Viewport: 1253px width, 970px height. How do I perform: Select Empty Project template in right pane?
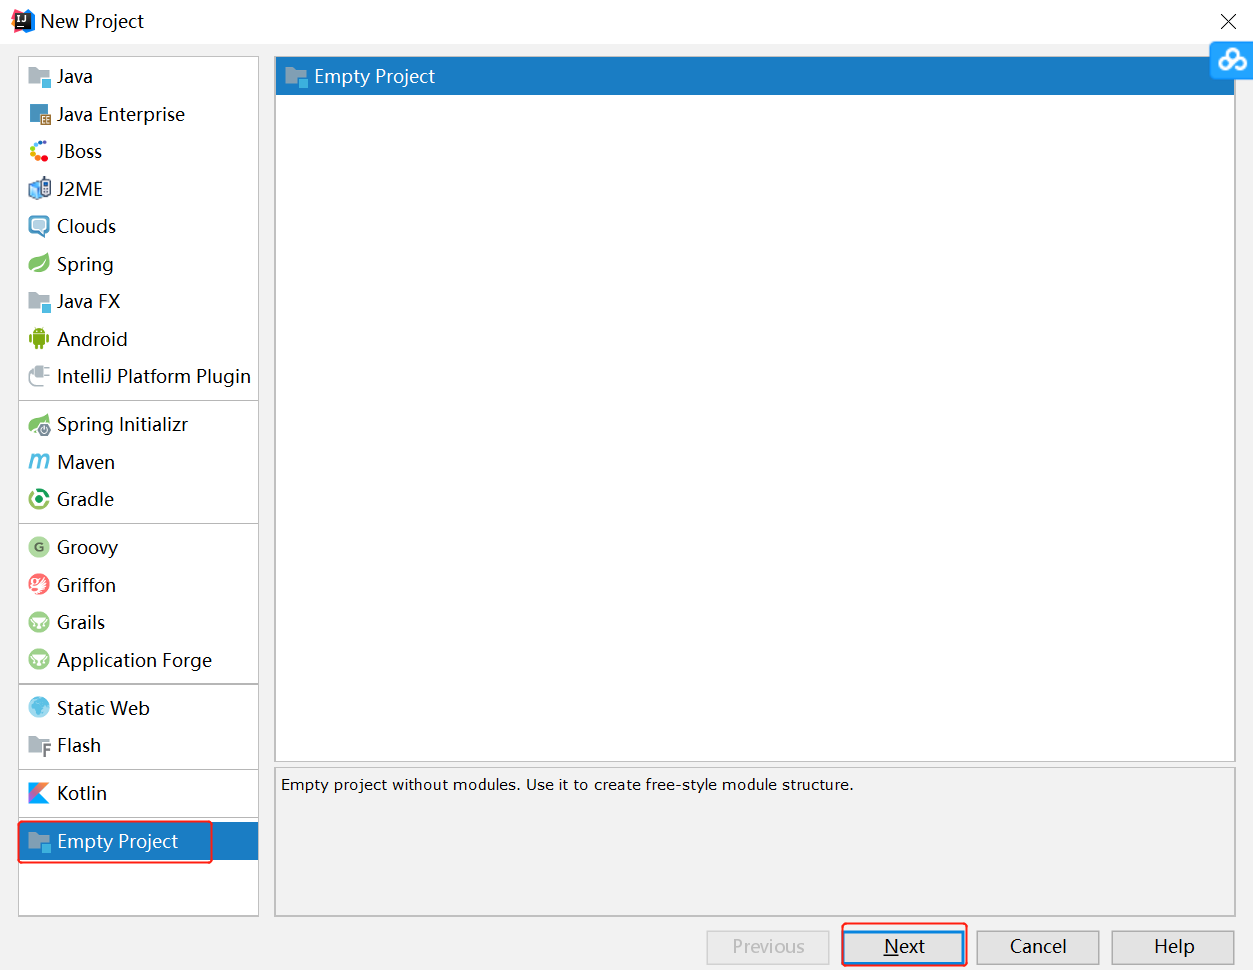coord(755,76)
